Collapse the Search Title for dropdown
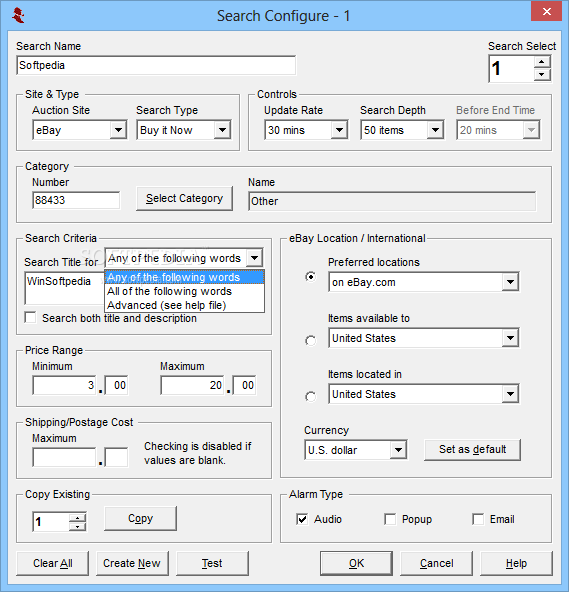The width and height of the screenshot is (569, 592). 254,258
